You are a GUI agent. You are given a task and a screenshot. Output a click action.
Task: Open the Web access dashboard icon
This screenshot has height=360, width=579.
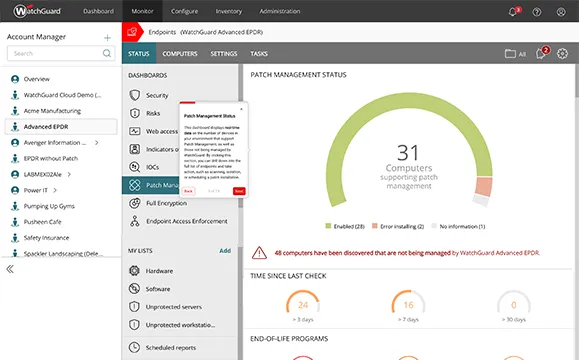(x=134, y=131)
